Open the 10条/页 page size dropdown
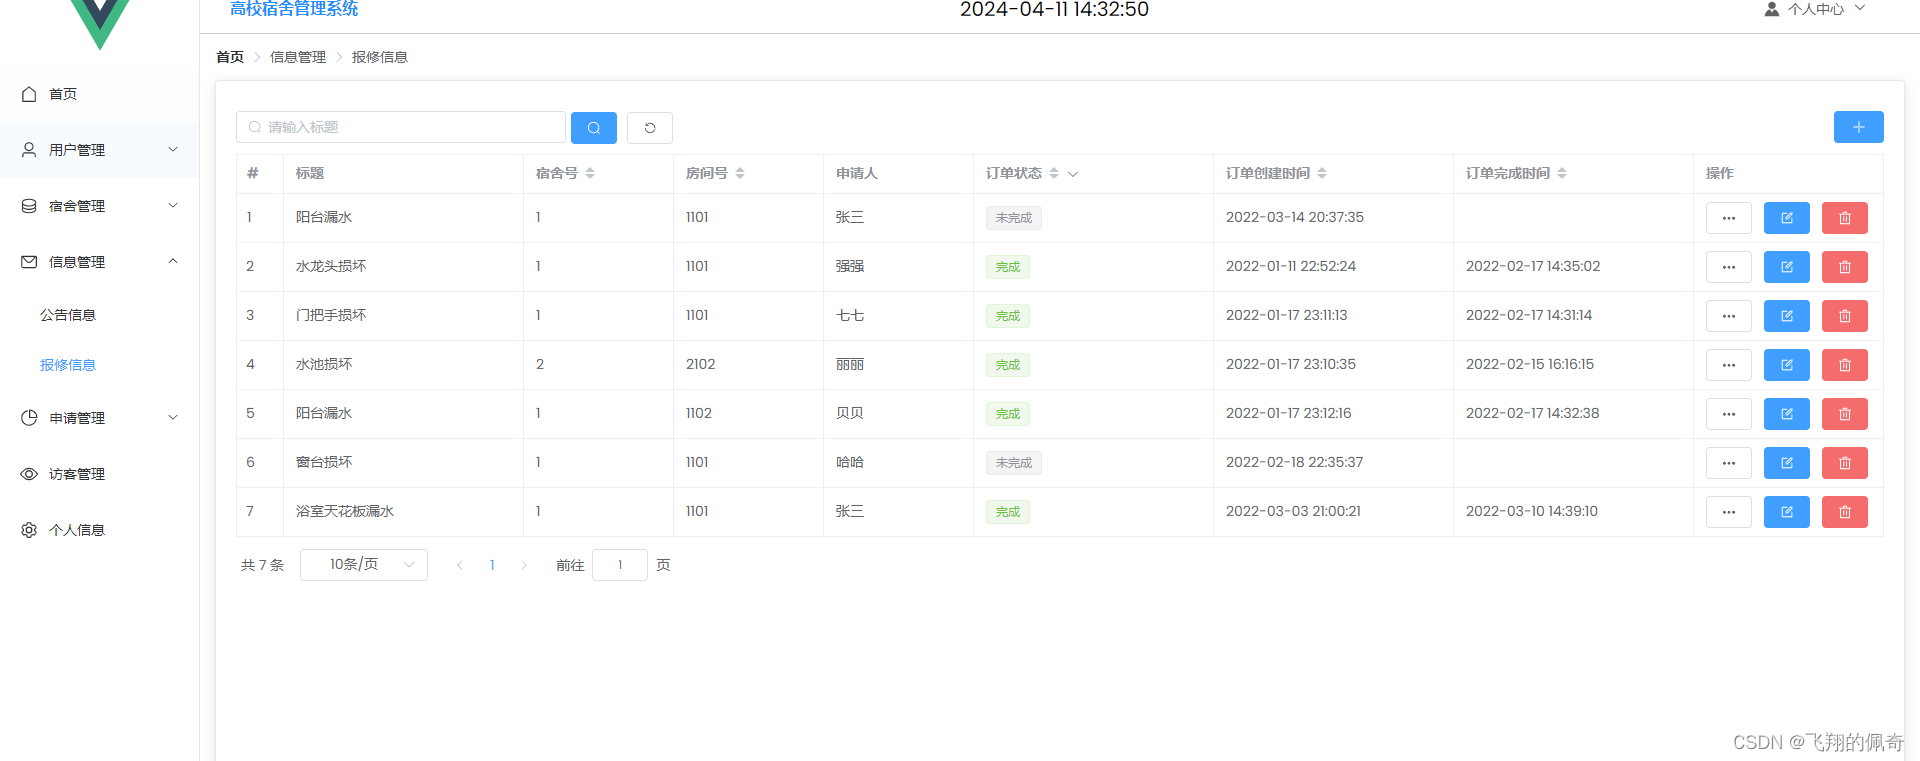Image resolution: width=1920 pixels, height=761 pixels. click(x=364, y=565)
